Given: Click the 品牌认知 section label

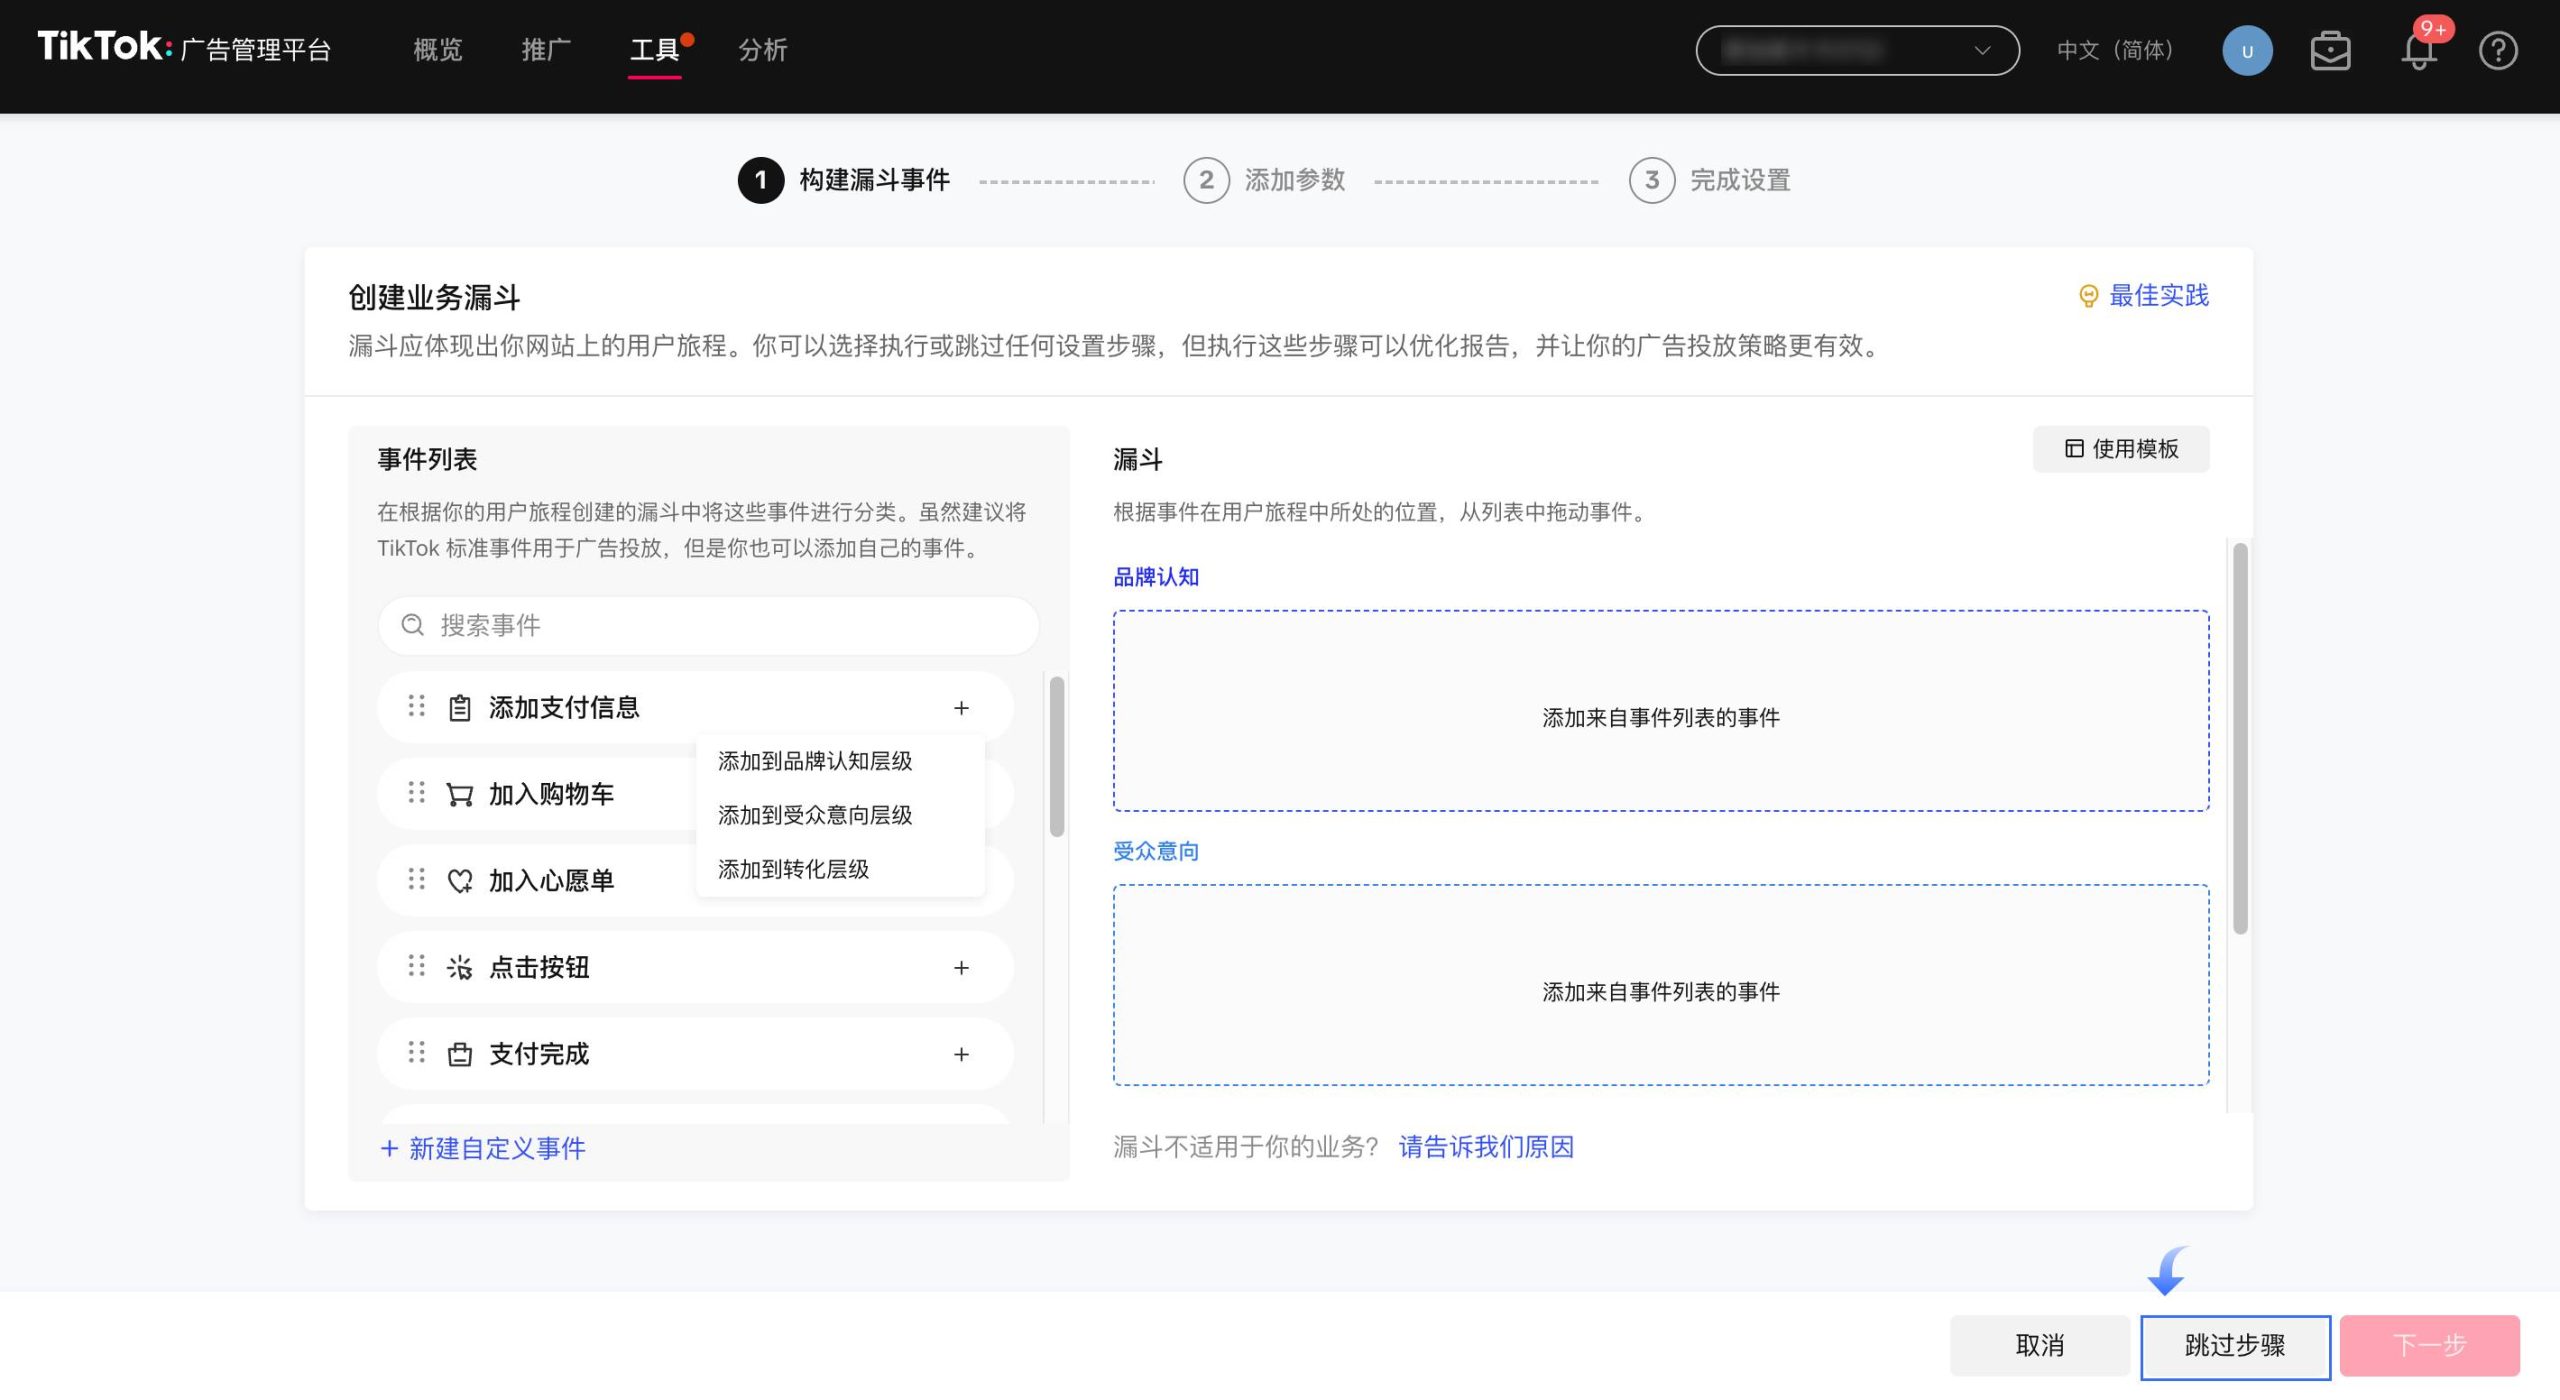Looking at the screenshot, I should [1156, 577].
